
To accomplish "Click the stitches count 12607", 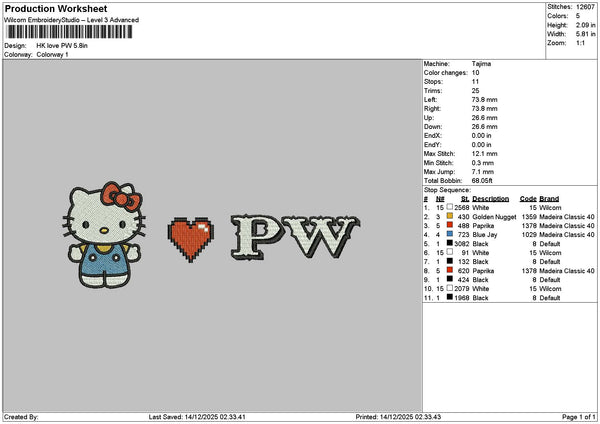I will (585, 7).
